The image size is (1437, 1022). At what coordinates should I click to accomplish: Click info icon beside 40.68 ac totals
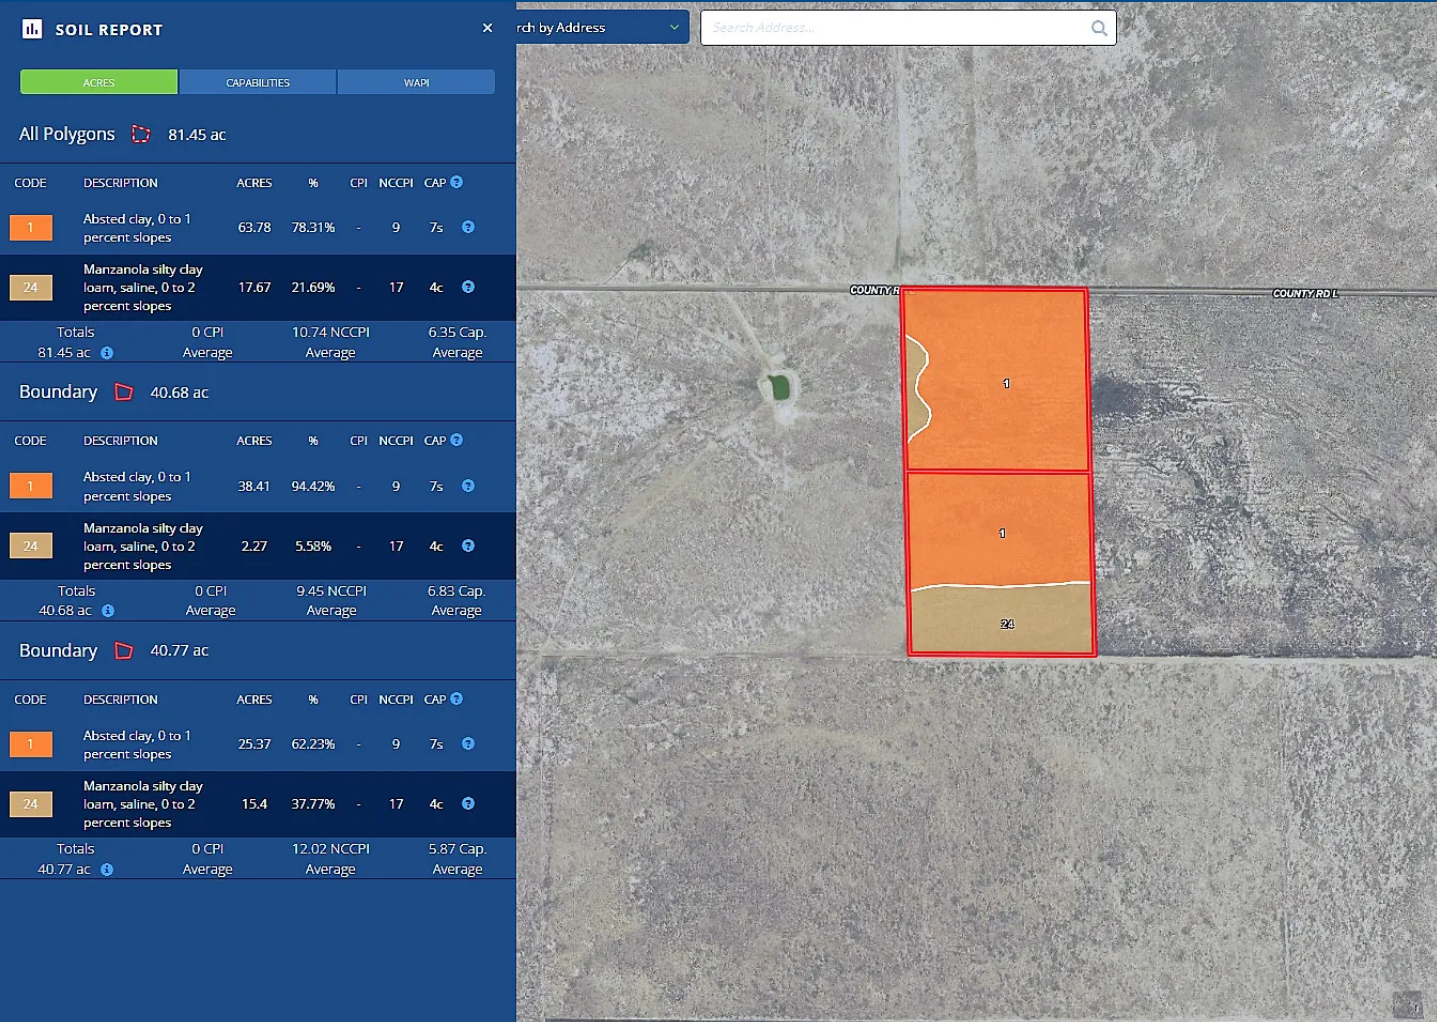(108, 611)
